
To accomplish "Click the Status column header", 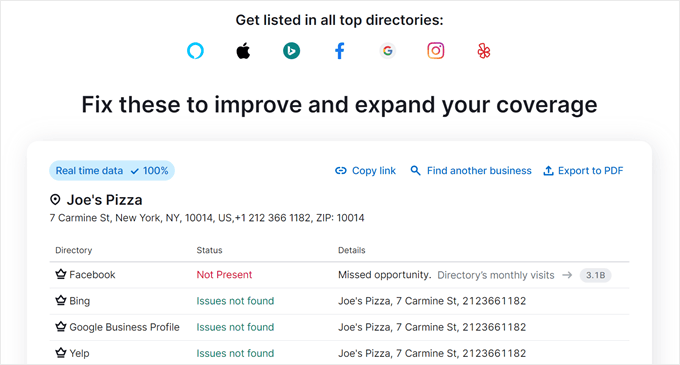I will 209,250.
